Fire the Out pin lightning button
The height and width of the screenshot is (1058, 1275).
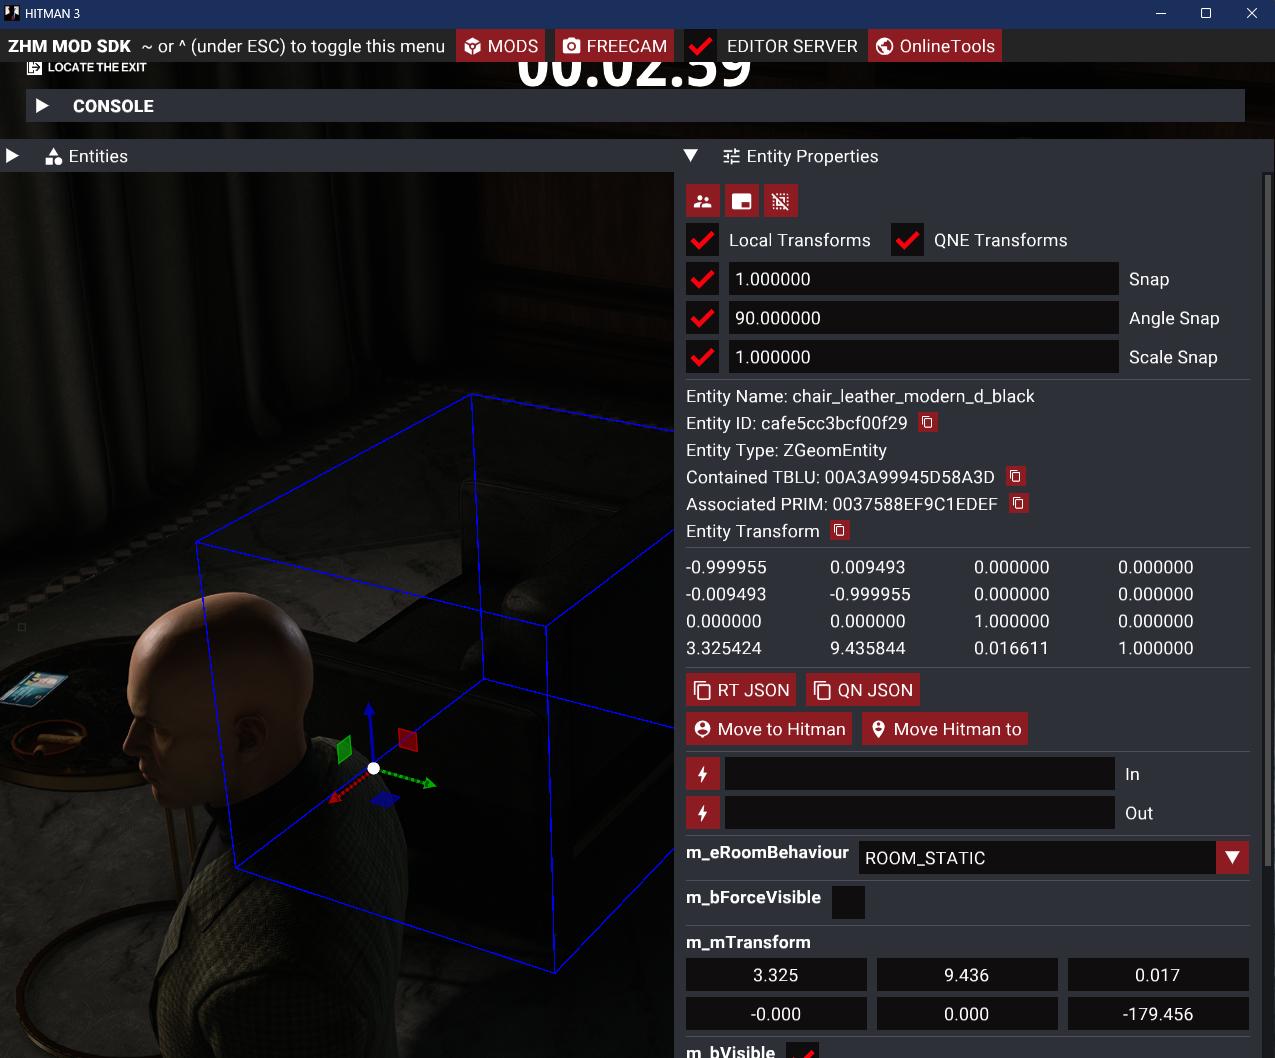tap(703, 813)
